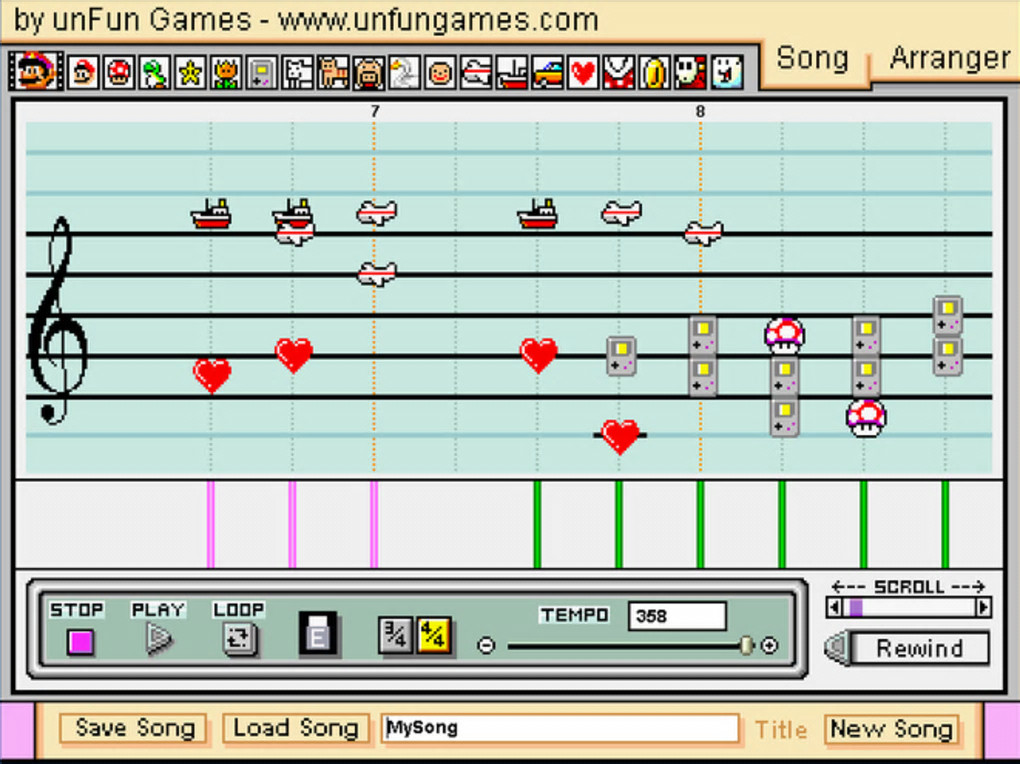This screenshot has width=1020, height=764.
Task: Click the airplane note on the measure 8 line
Action: [x=703, y=233]
